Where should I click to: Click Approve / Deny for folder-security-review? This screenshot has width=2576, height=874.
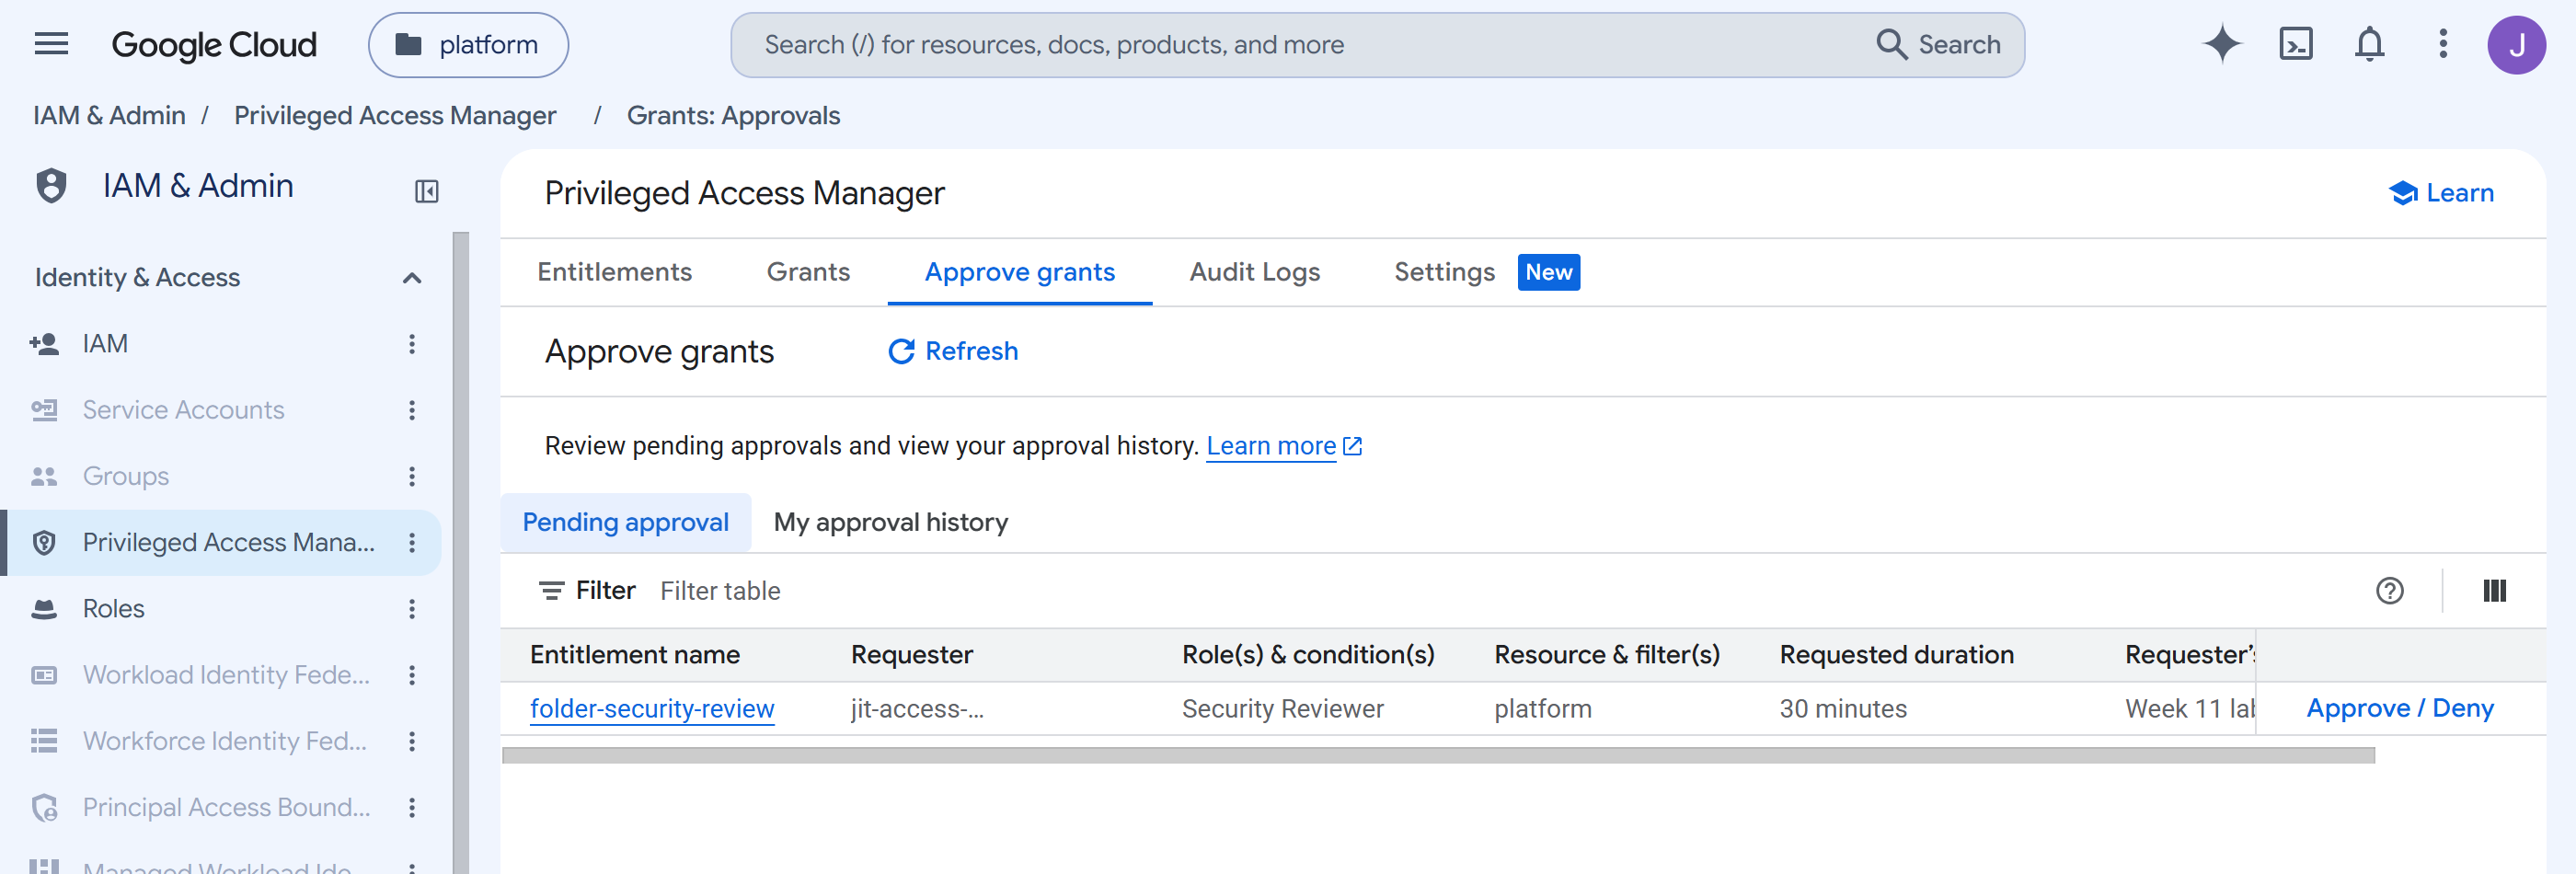point(2399,708)
